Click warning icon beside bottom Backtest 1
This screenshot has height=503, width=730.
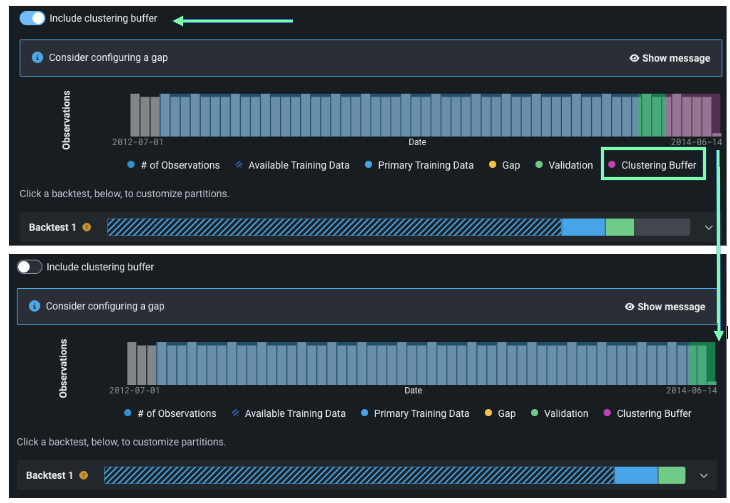(84, 476)
